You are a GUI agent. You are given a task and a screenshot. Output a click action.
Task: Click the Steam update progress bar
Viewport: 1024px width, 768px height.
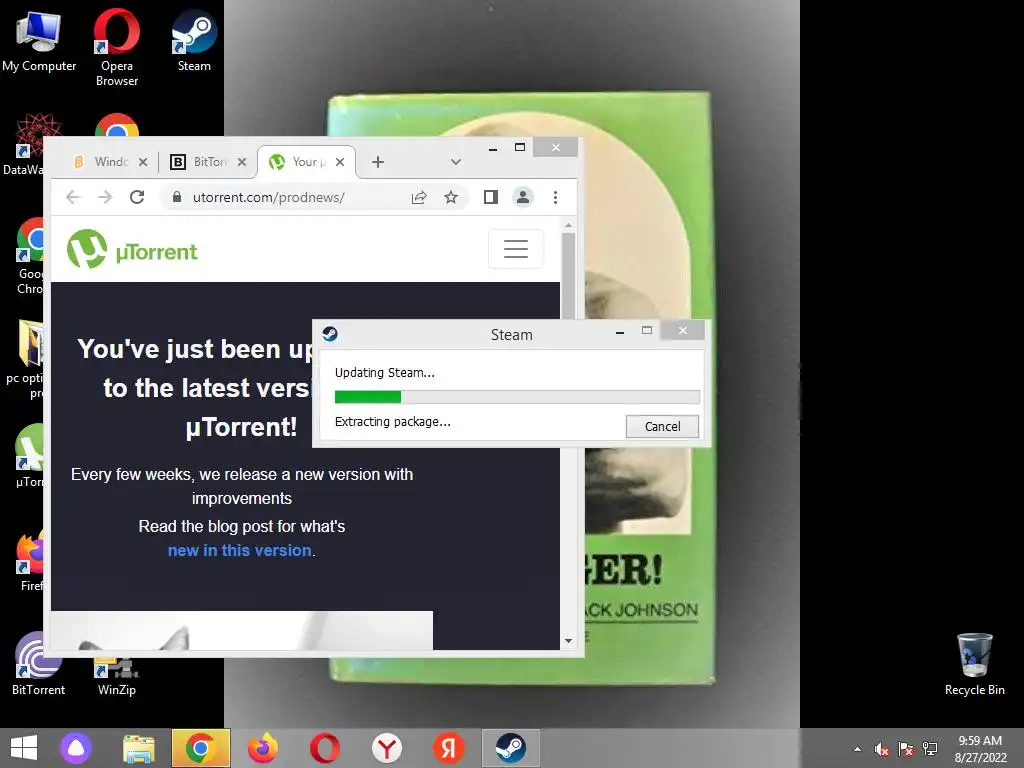pos(517,397)
